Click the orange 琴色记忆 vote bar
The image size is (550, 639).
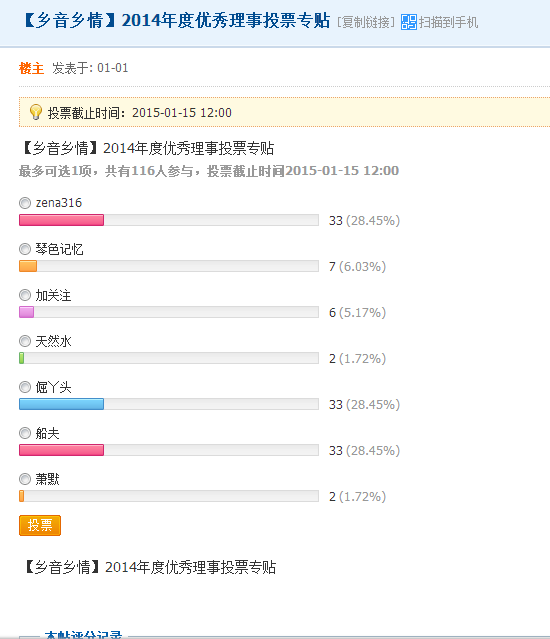28,266
